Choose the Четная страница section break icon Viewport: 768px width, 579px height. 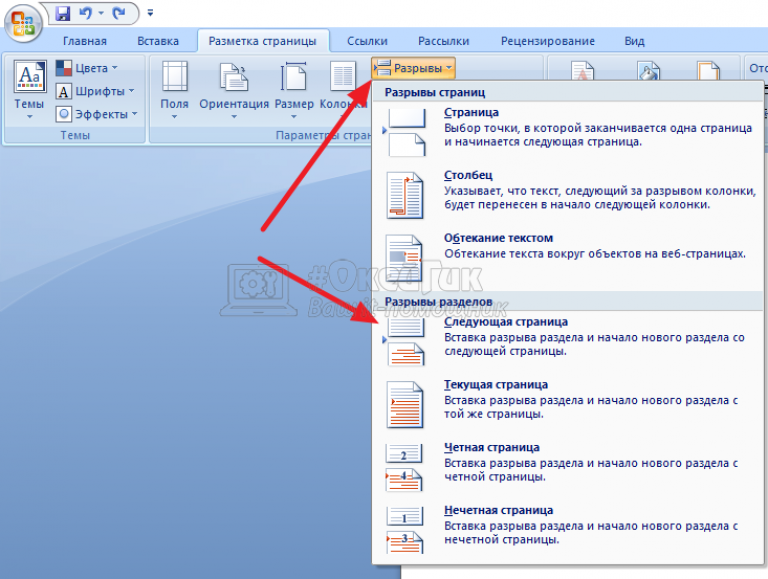[404, 467]
